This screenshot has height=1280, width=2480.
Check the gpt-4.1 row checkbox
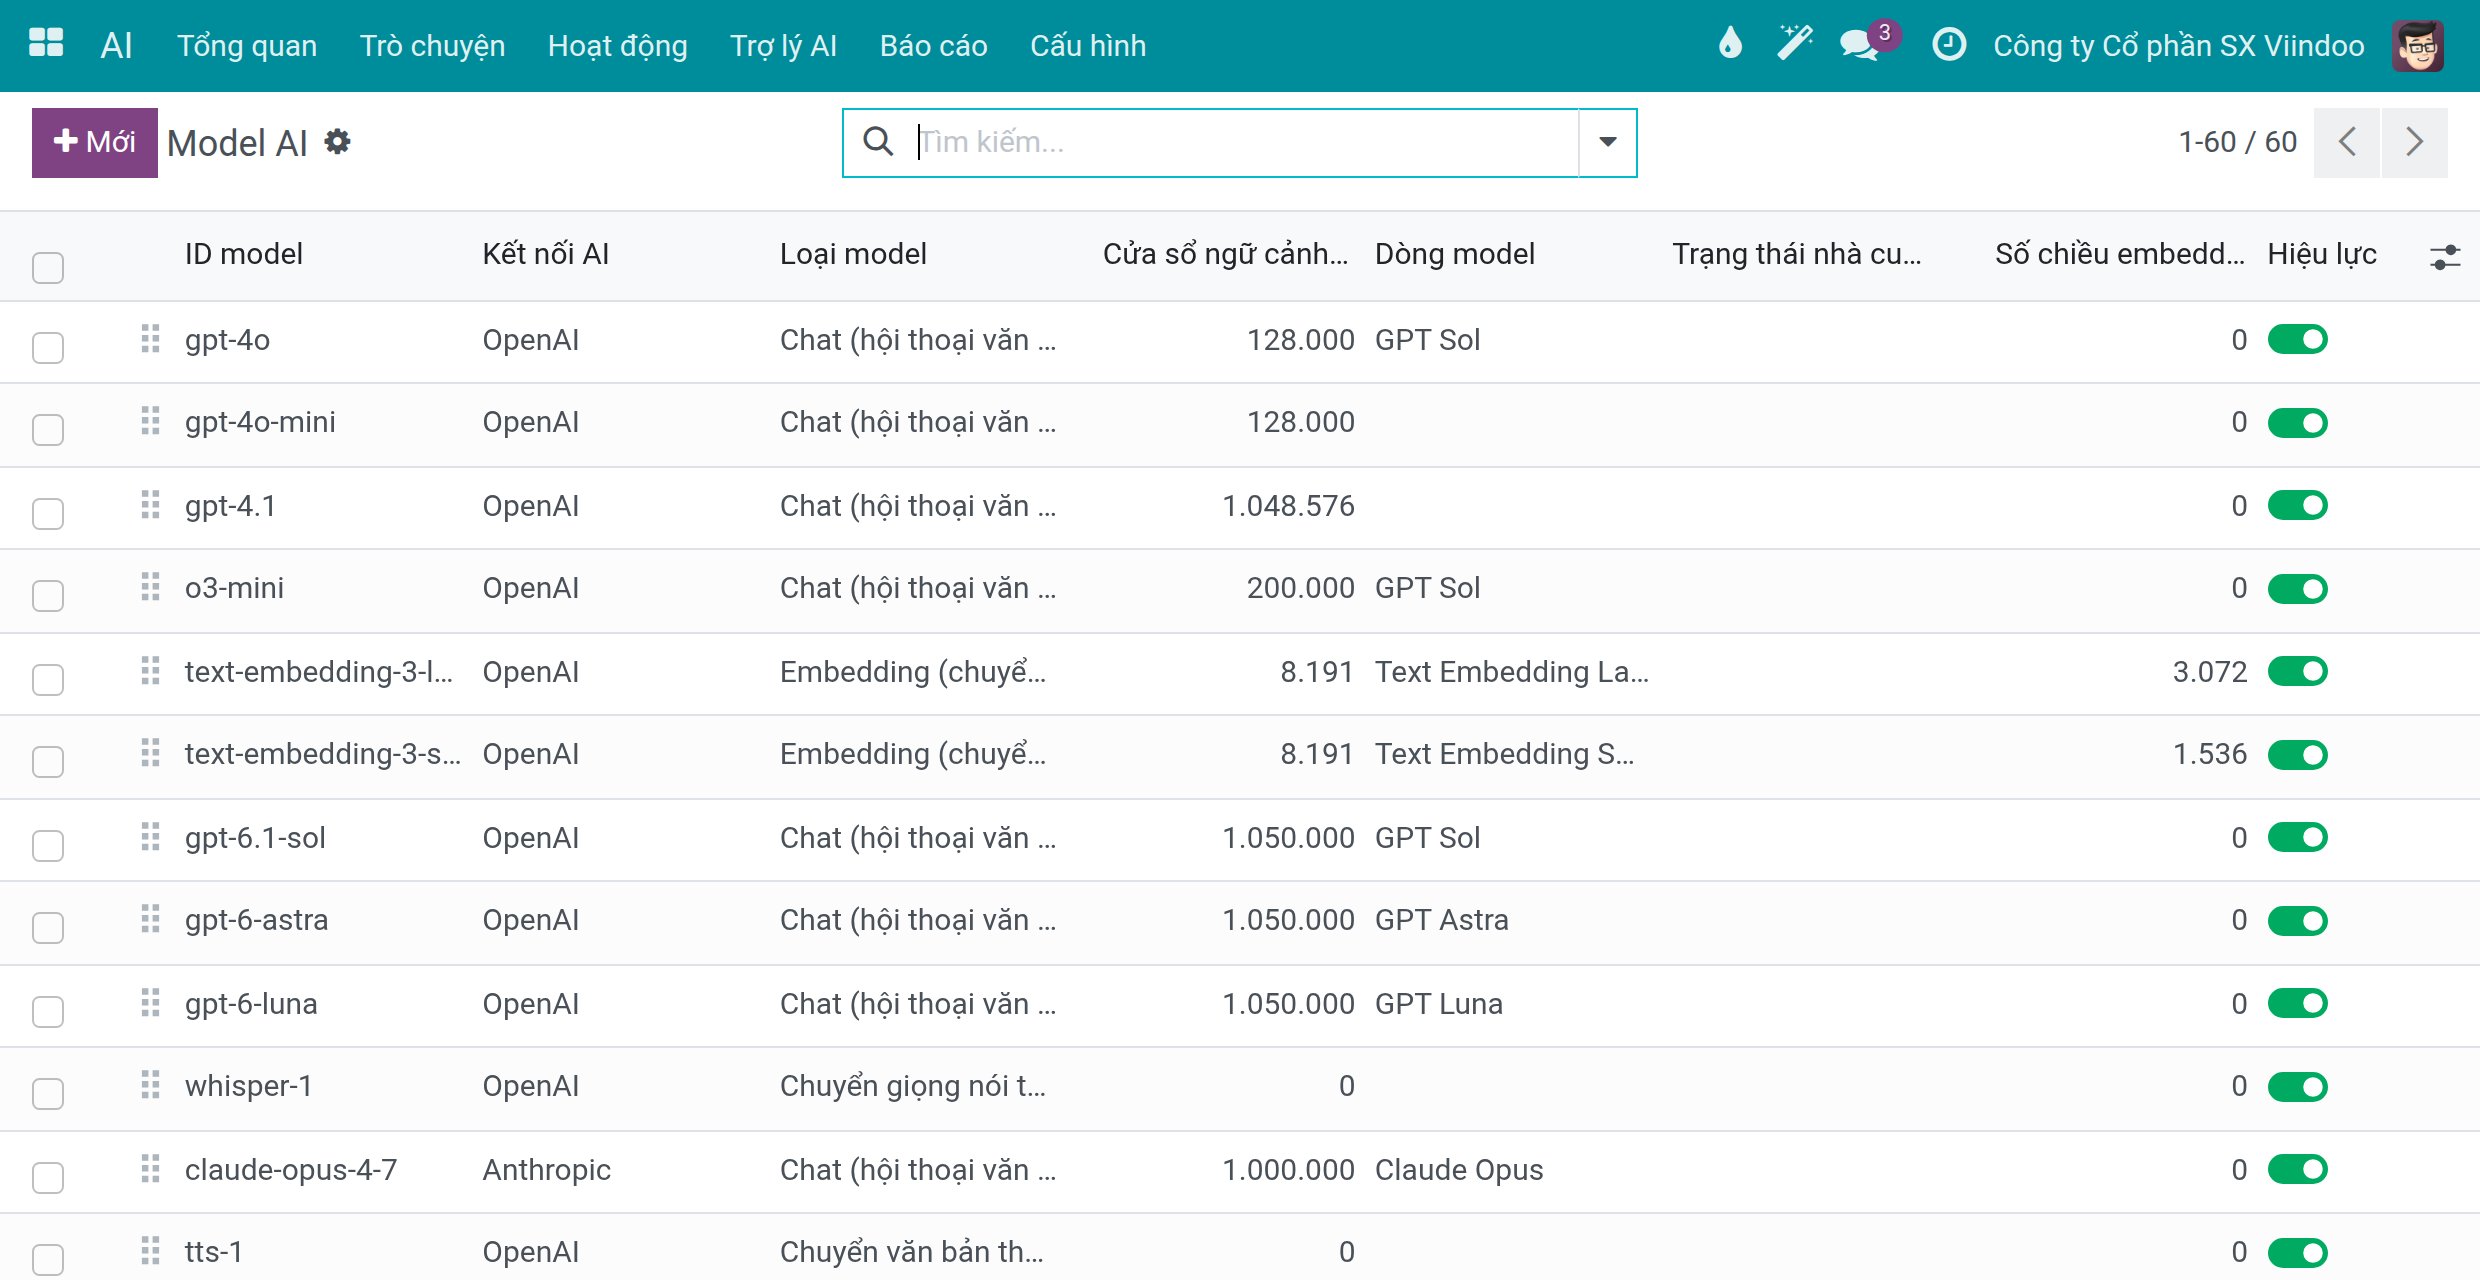48,513
